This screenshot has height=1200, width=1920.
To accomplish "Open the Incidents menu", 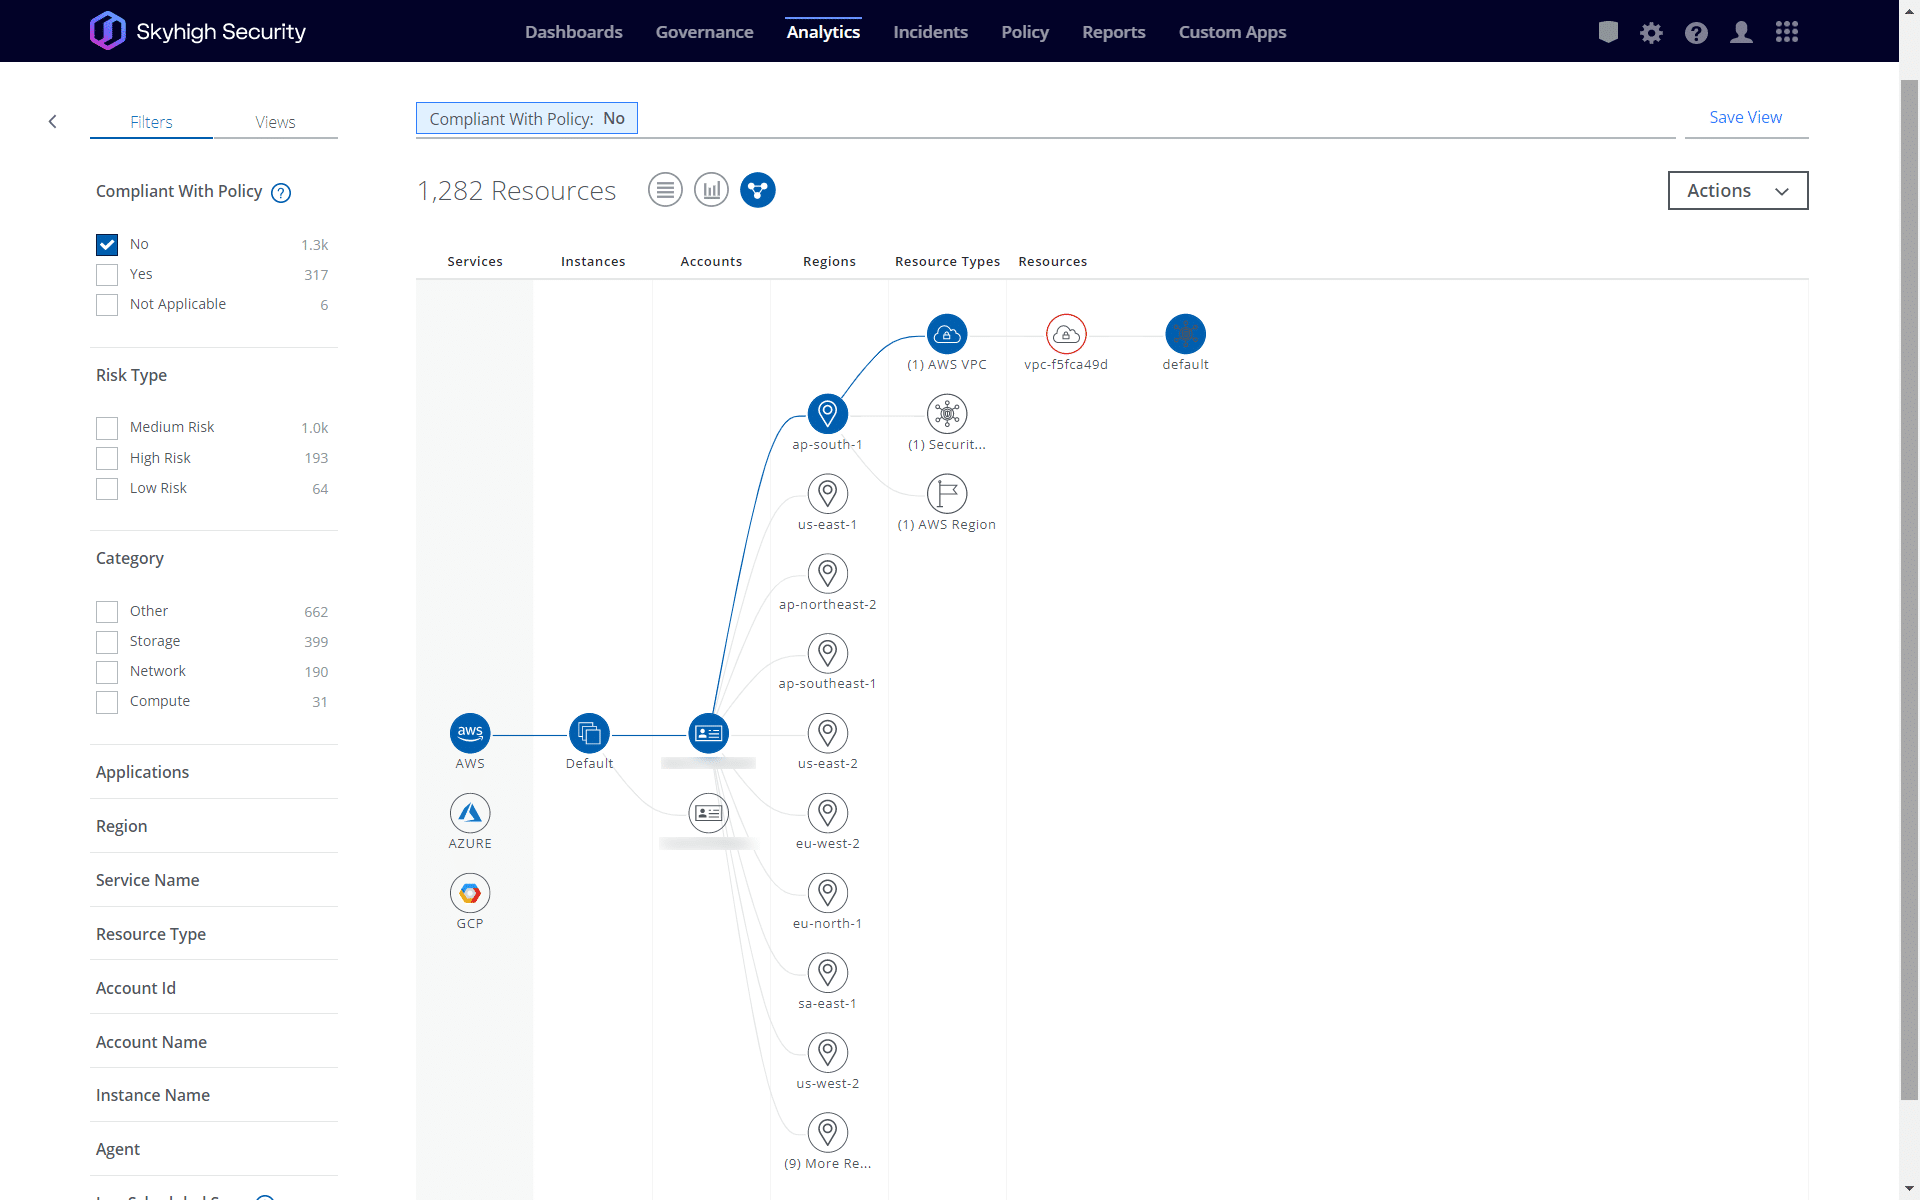I will click(930, 32).
